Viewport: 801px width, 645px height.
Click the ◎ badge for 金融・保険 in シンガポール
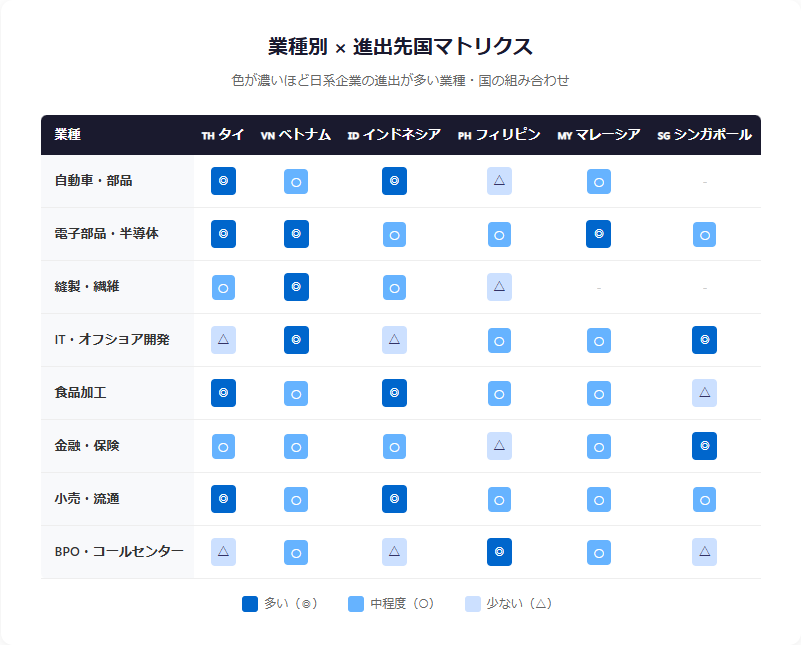click(704, 446)
